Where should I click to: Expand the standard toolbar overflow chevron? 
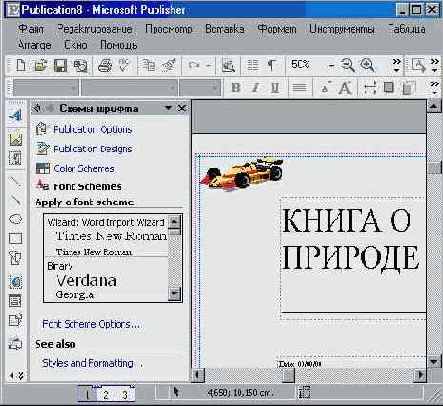tap(396, 65)
